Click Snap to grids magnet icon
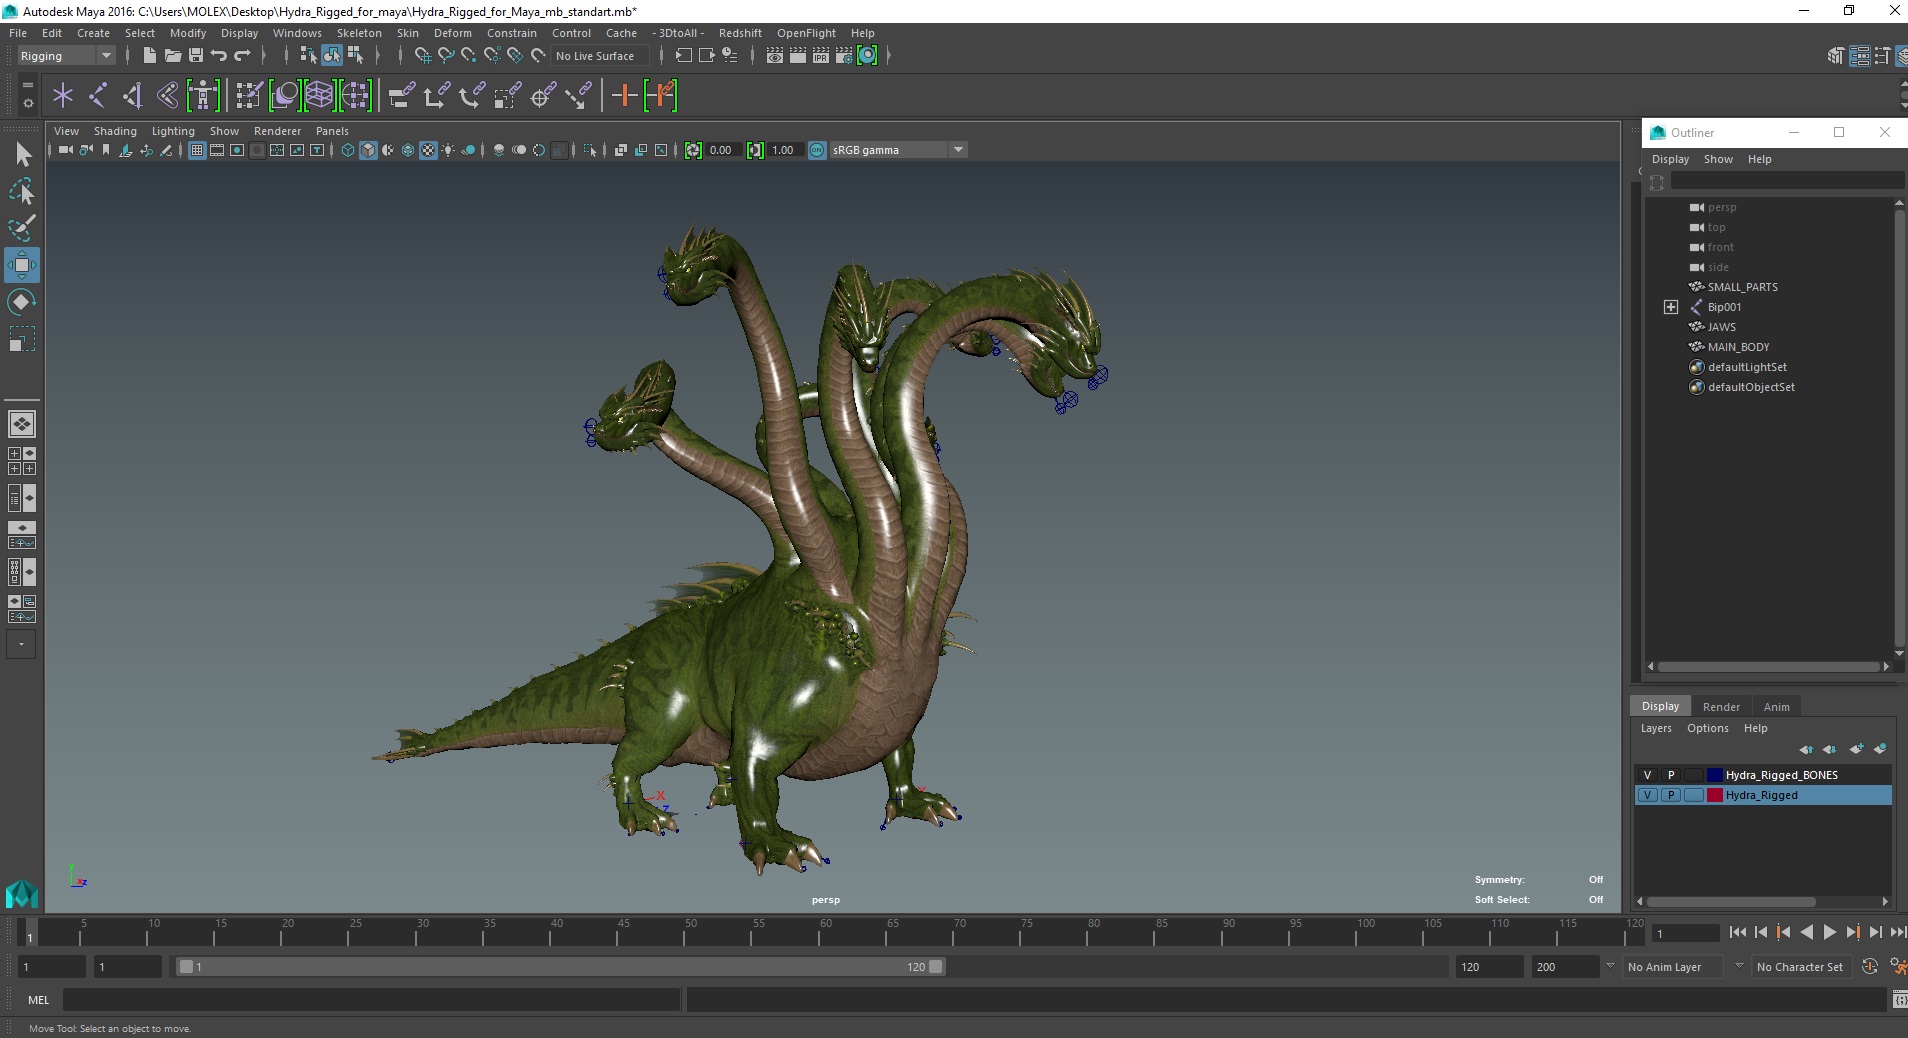Image resolution: width=1908 pixels, height=1038 pixels. point(421,56)
